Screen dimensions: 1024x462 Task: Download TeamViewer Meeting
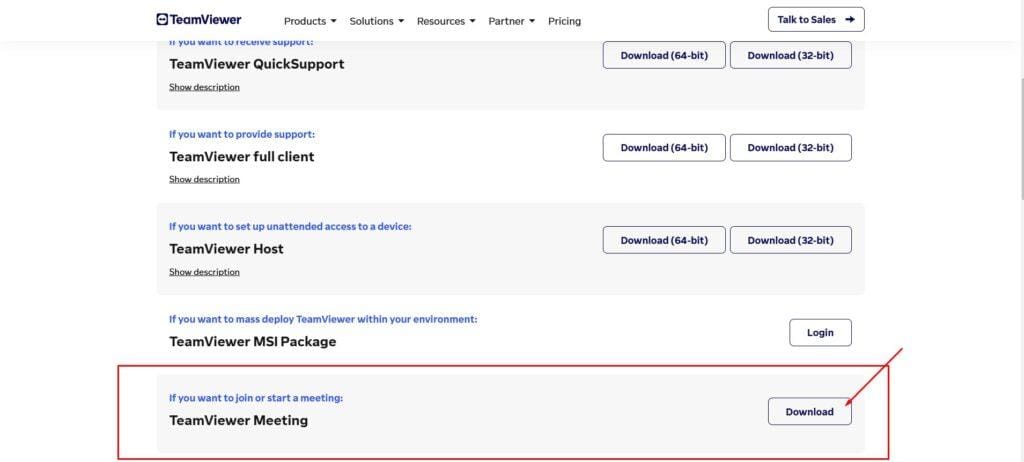click(809, 411)
